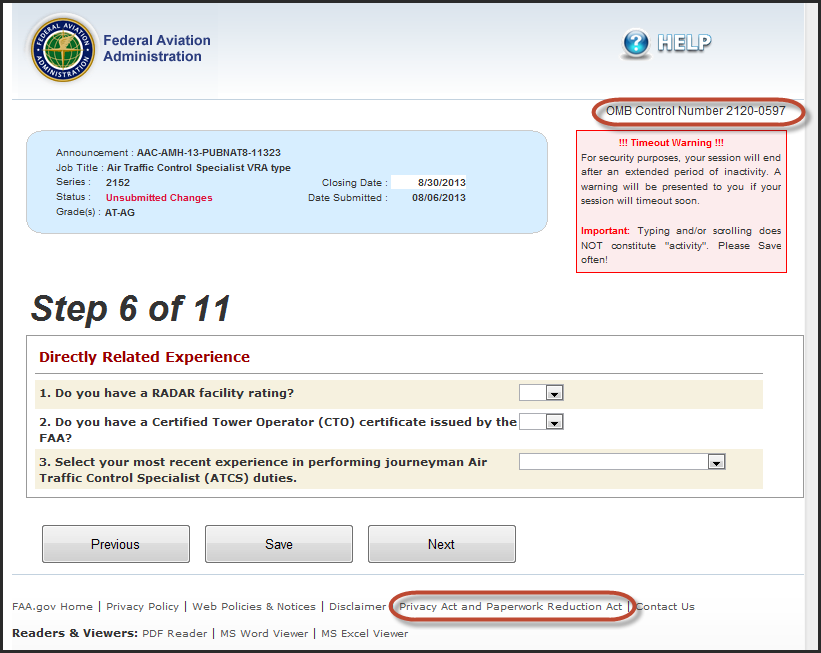Open the MS Excel Viewer link
The image size is (821, 653).
click(x=364, y=633)
